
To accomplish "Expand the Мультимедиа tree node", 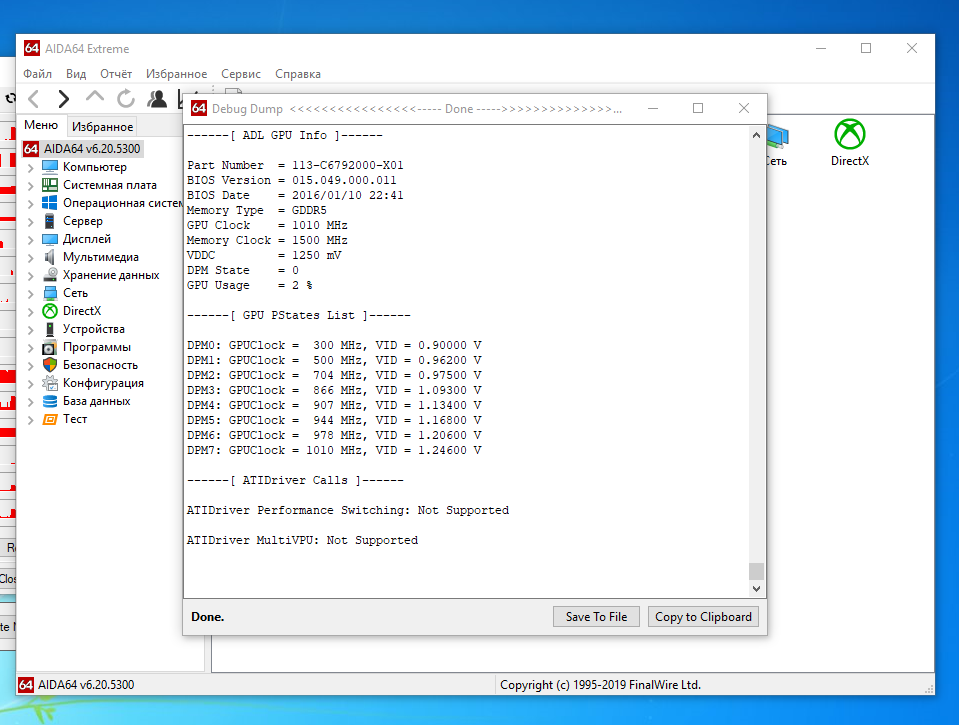I will 31,258.
